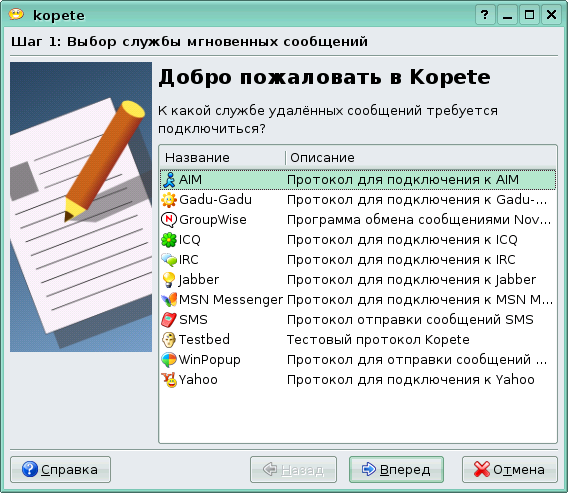Screen dimensions: 568x493
Task: Close the kopete window
Action: (x=551, y=15)
